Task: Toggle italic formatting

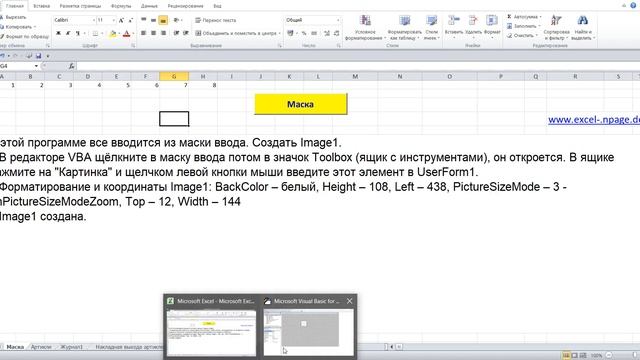Action: (x=67, y=33)
